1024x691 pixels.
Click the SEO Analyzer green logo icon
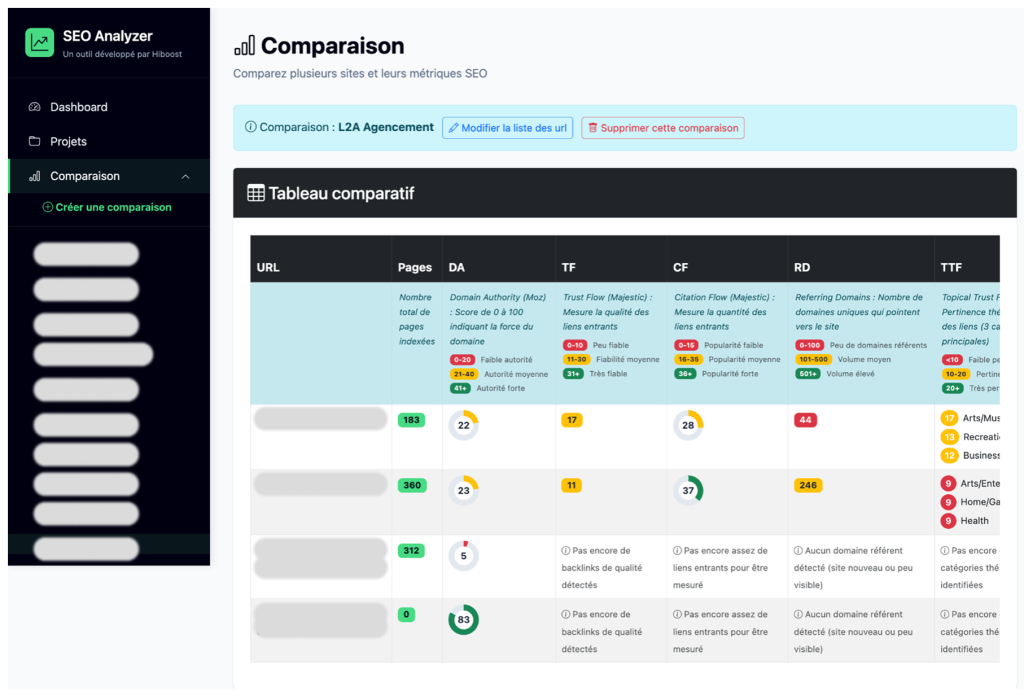tap(40, 42)
